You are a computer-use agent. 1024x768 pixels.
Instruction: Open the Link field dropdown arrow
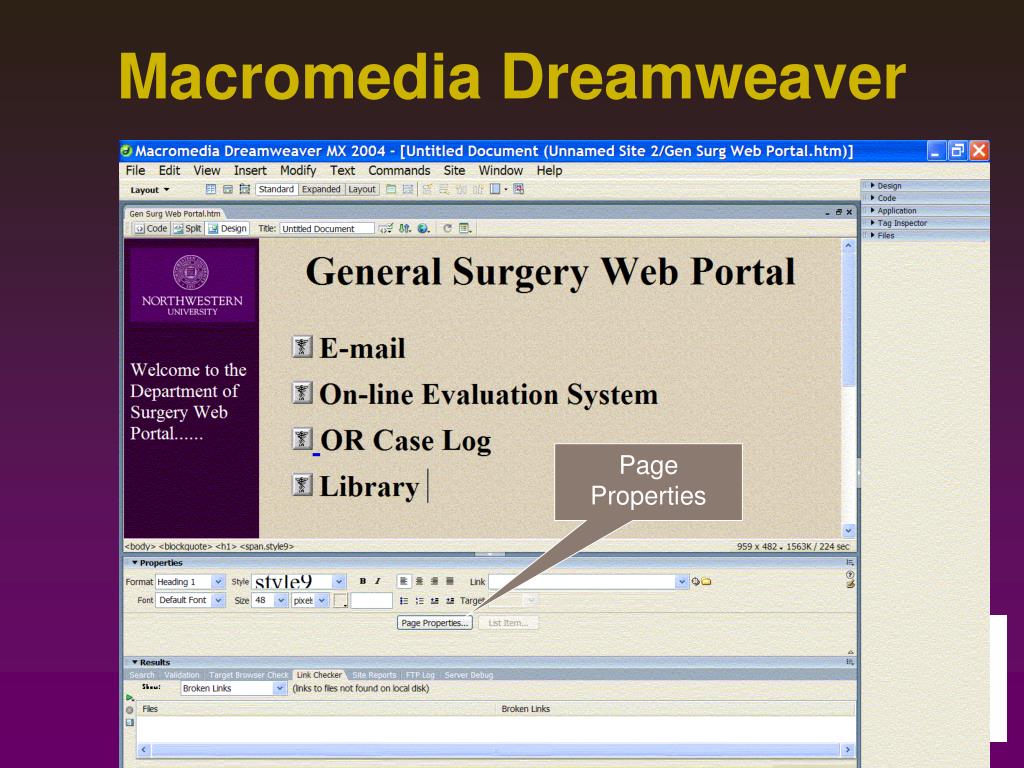click(x=682, y=581)
